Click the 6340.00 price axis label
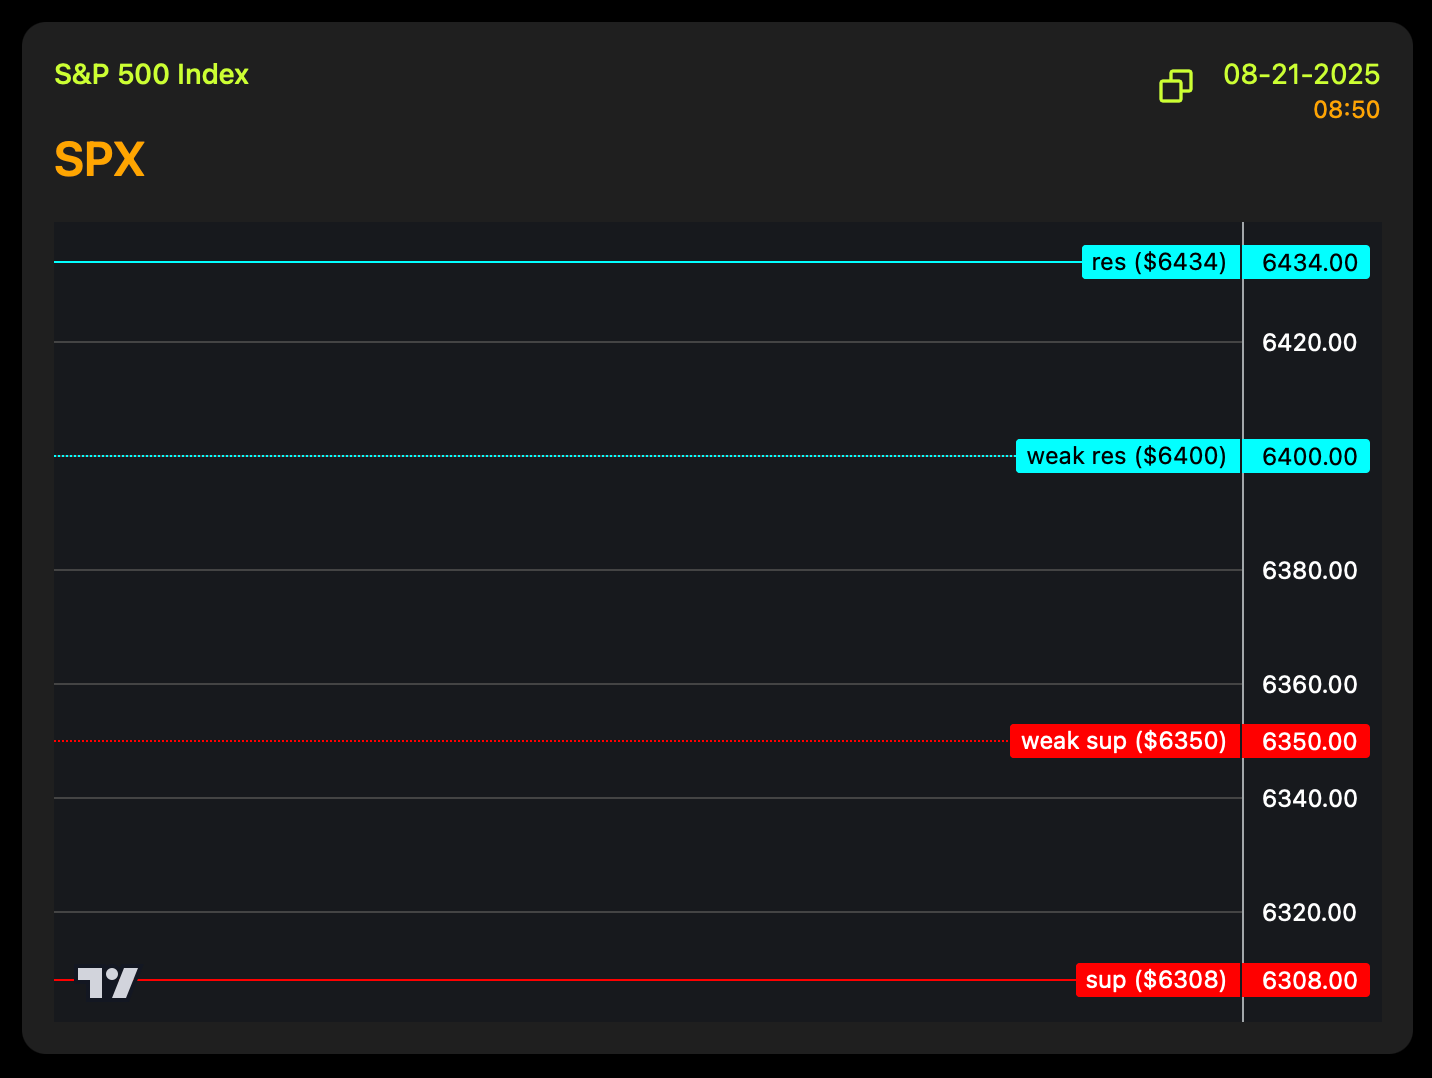This screenshot has height=1078, width=1432. pos(1309,799)
